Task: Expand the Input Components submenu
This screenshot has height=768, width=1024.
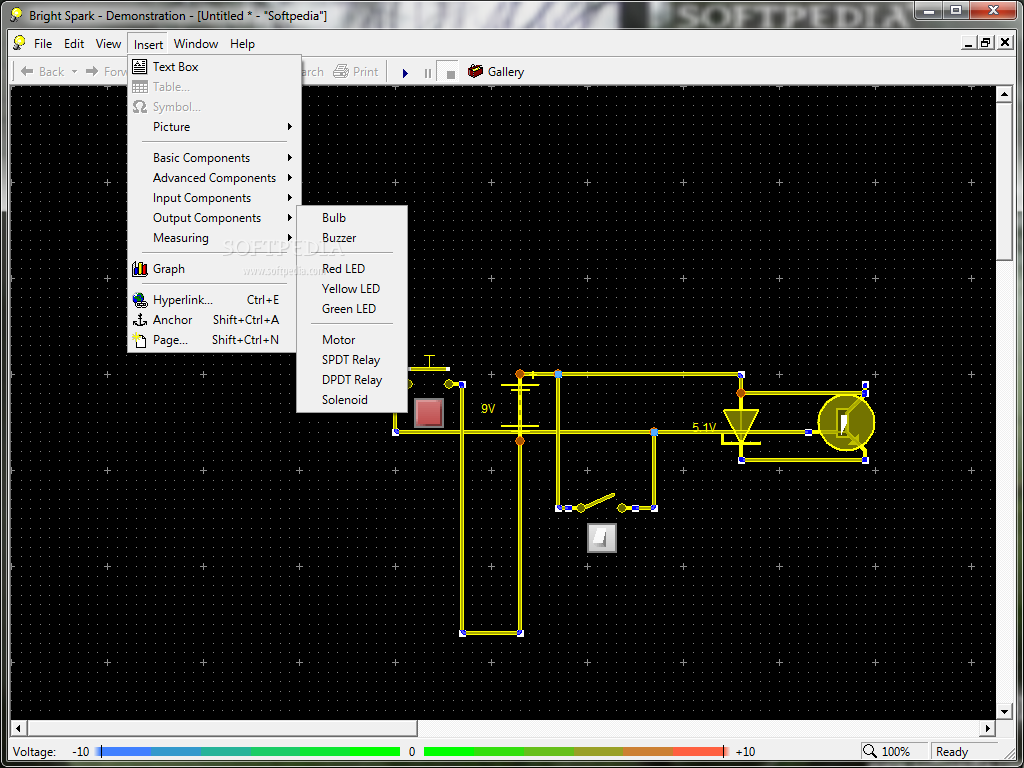Action: 215,198
